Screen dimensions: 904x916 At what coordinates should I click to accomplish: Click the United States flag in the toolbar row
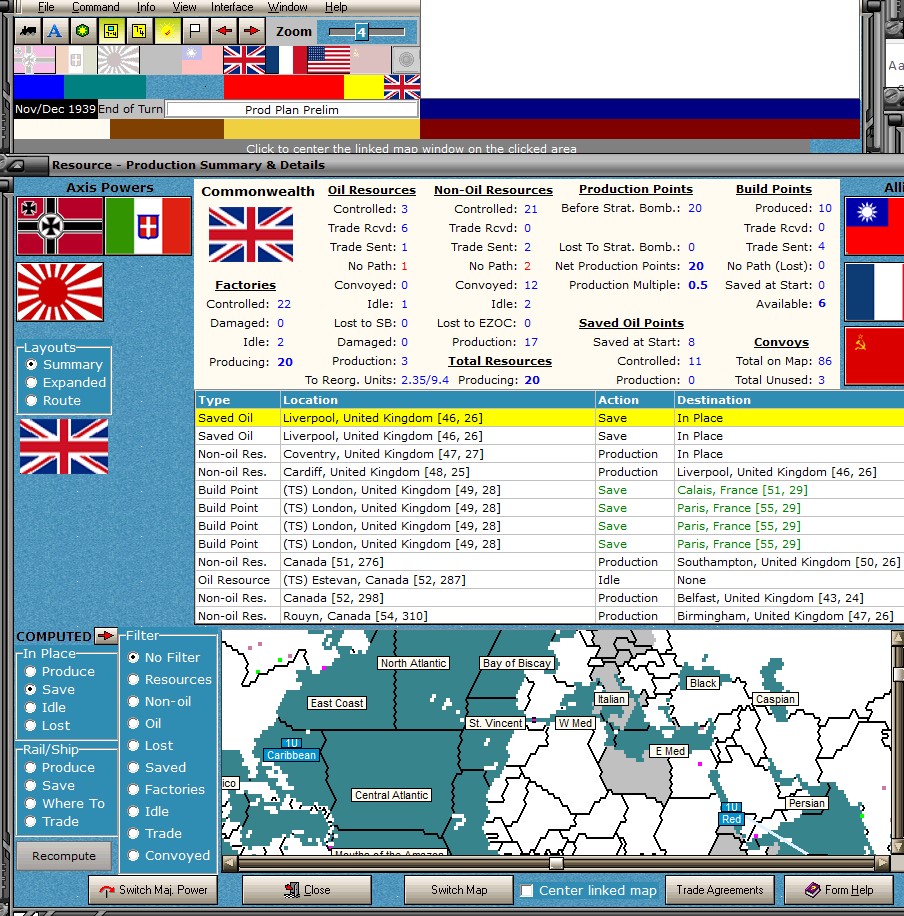pos(328,60)
